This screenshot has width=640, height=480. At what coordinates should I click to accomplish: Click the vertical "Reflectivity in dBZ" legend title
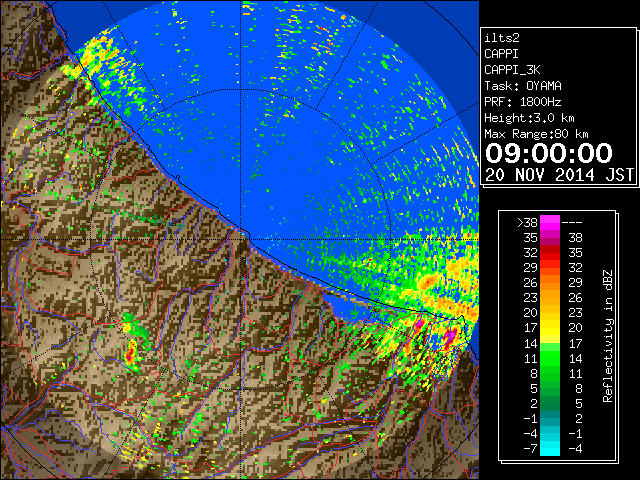pyautogui.click(x=608, y=336)
